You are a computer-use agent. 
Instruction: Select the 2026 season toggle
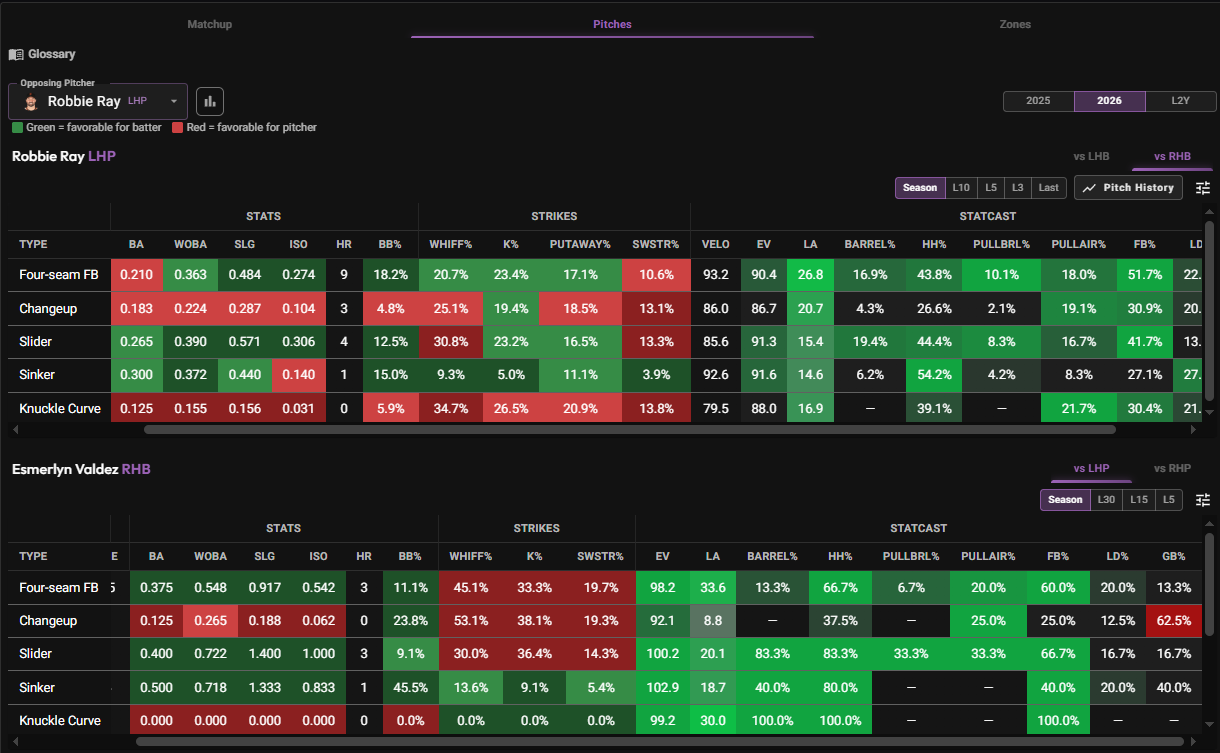1109,101
